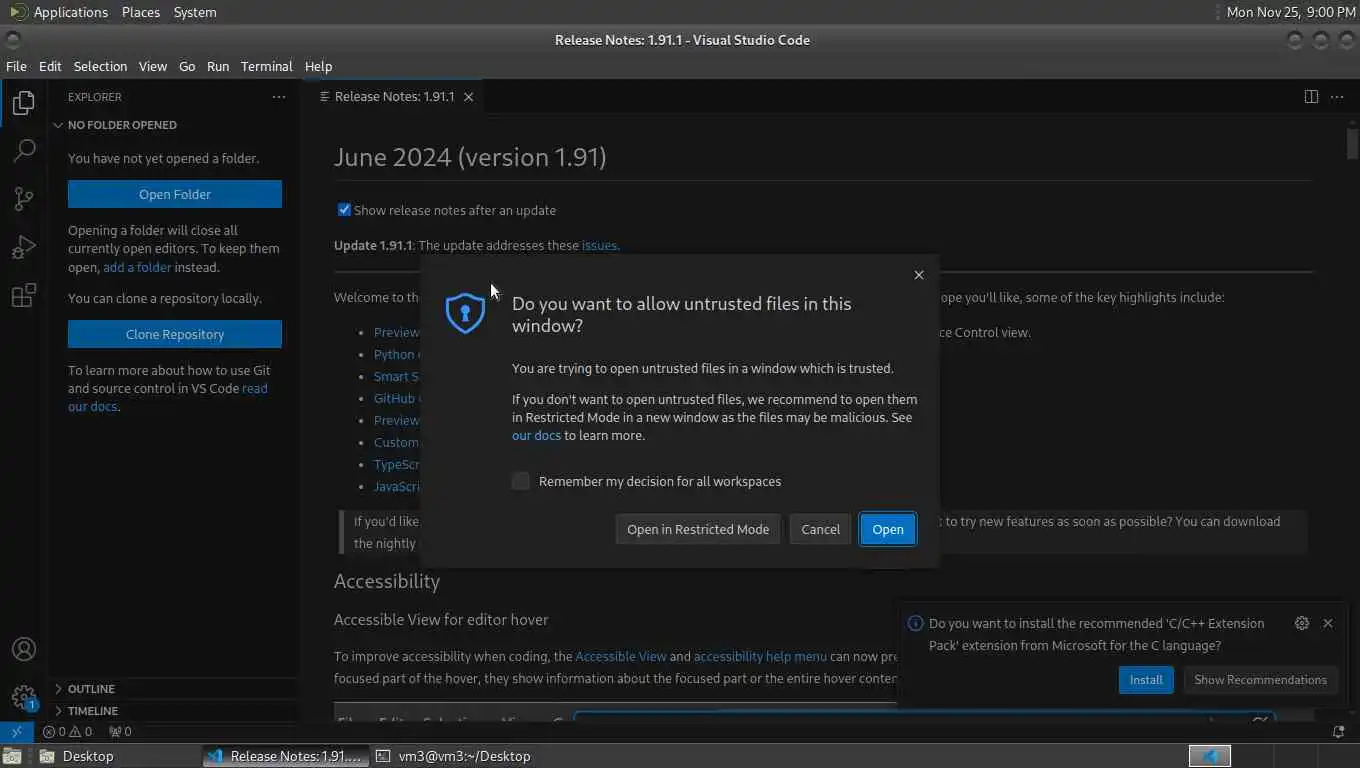The image size is (1360, 768).
Task: Click the clock in the top panel
Action: tap(1291, 12)
